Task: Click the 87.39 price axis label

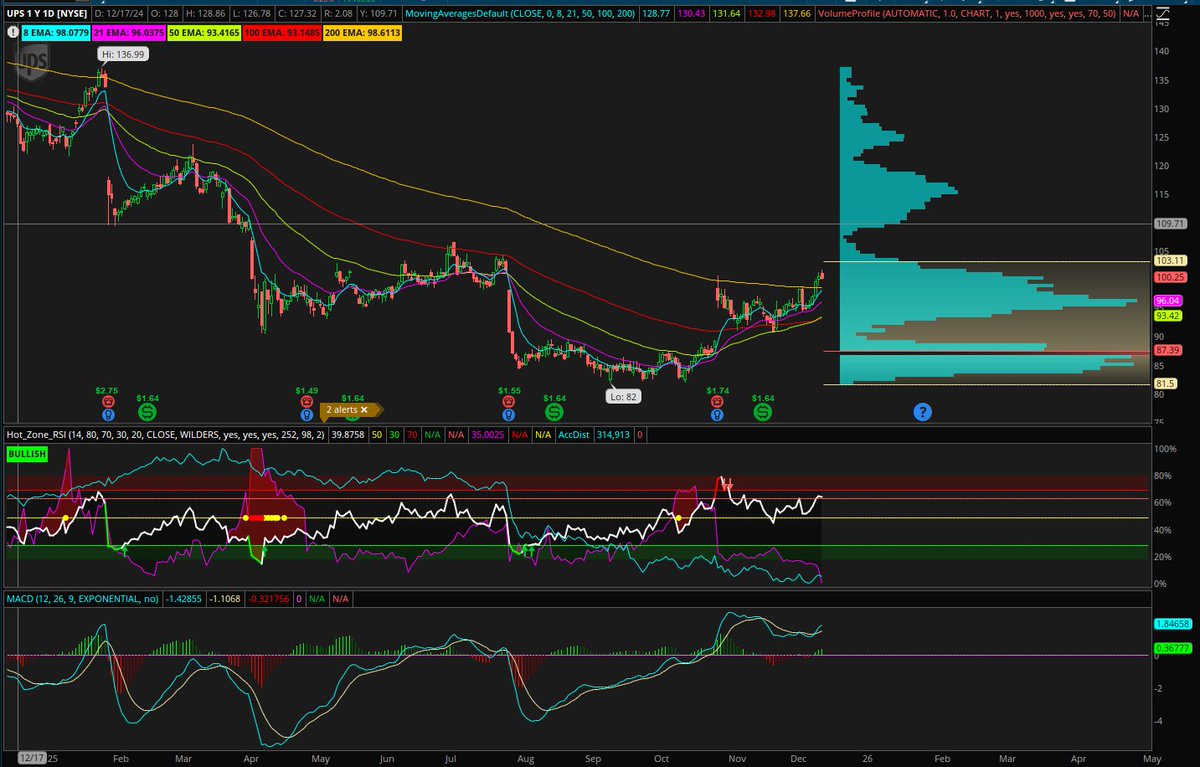Action: pos(1166,351)
